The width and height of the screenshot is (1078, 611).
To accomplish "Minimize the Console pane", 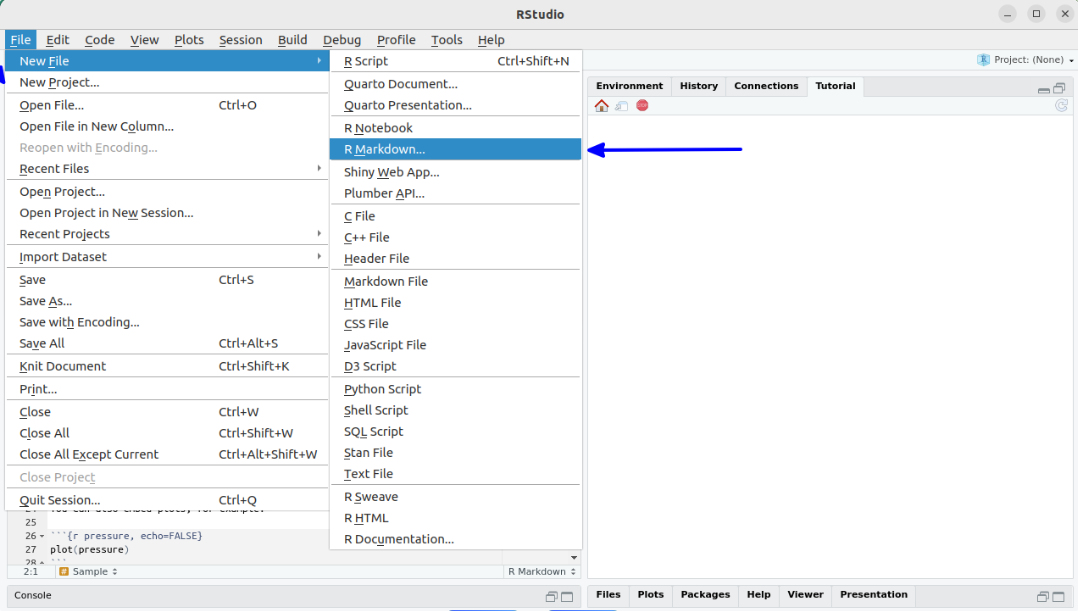I will (551, 597).
